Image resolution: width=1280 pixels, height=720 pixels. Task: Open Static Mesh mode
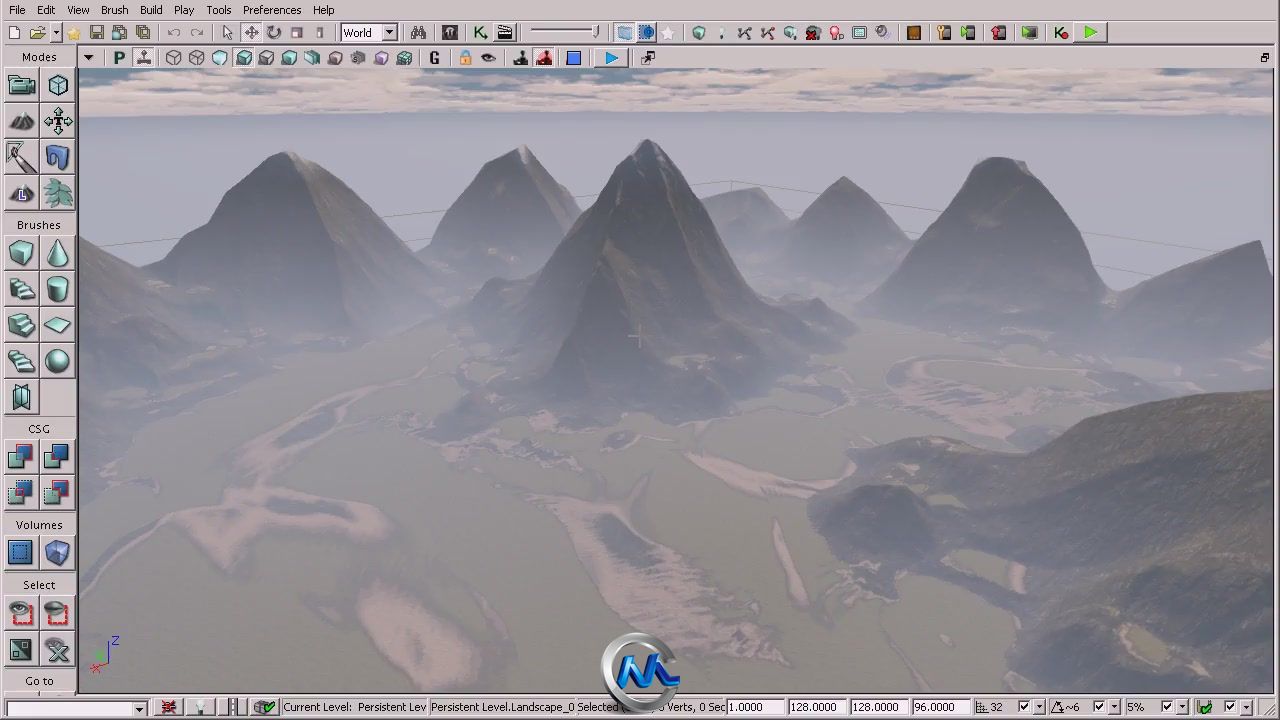[58, 158]
